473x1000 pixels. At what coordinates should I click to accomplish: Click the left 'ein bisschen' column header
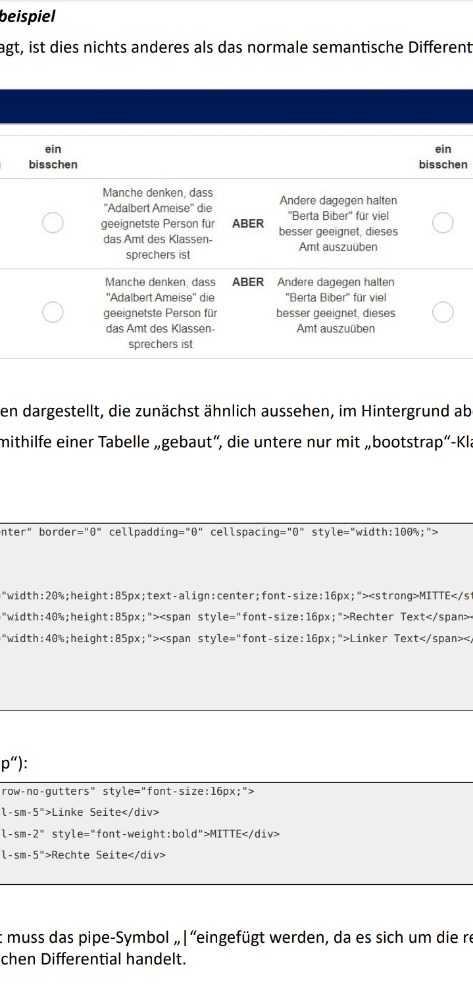(53, 157)
